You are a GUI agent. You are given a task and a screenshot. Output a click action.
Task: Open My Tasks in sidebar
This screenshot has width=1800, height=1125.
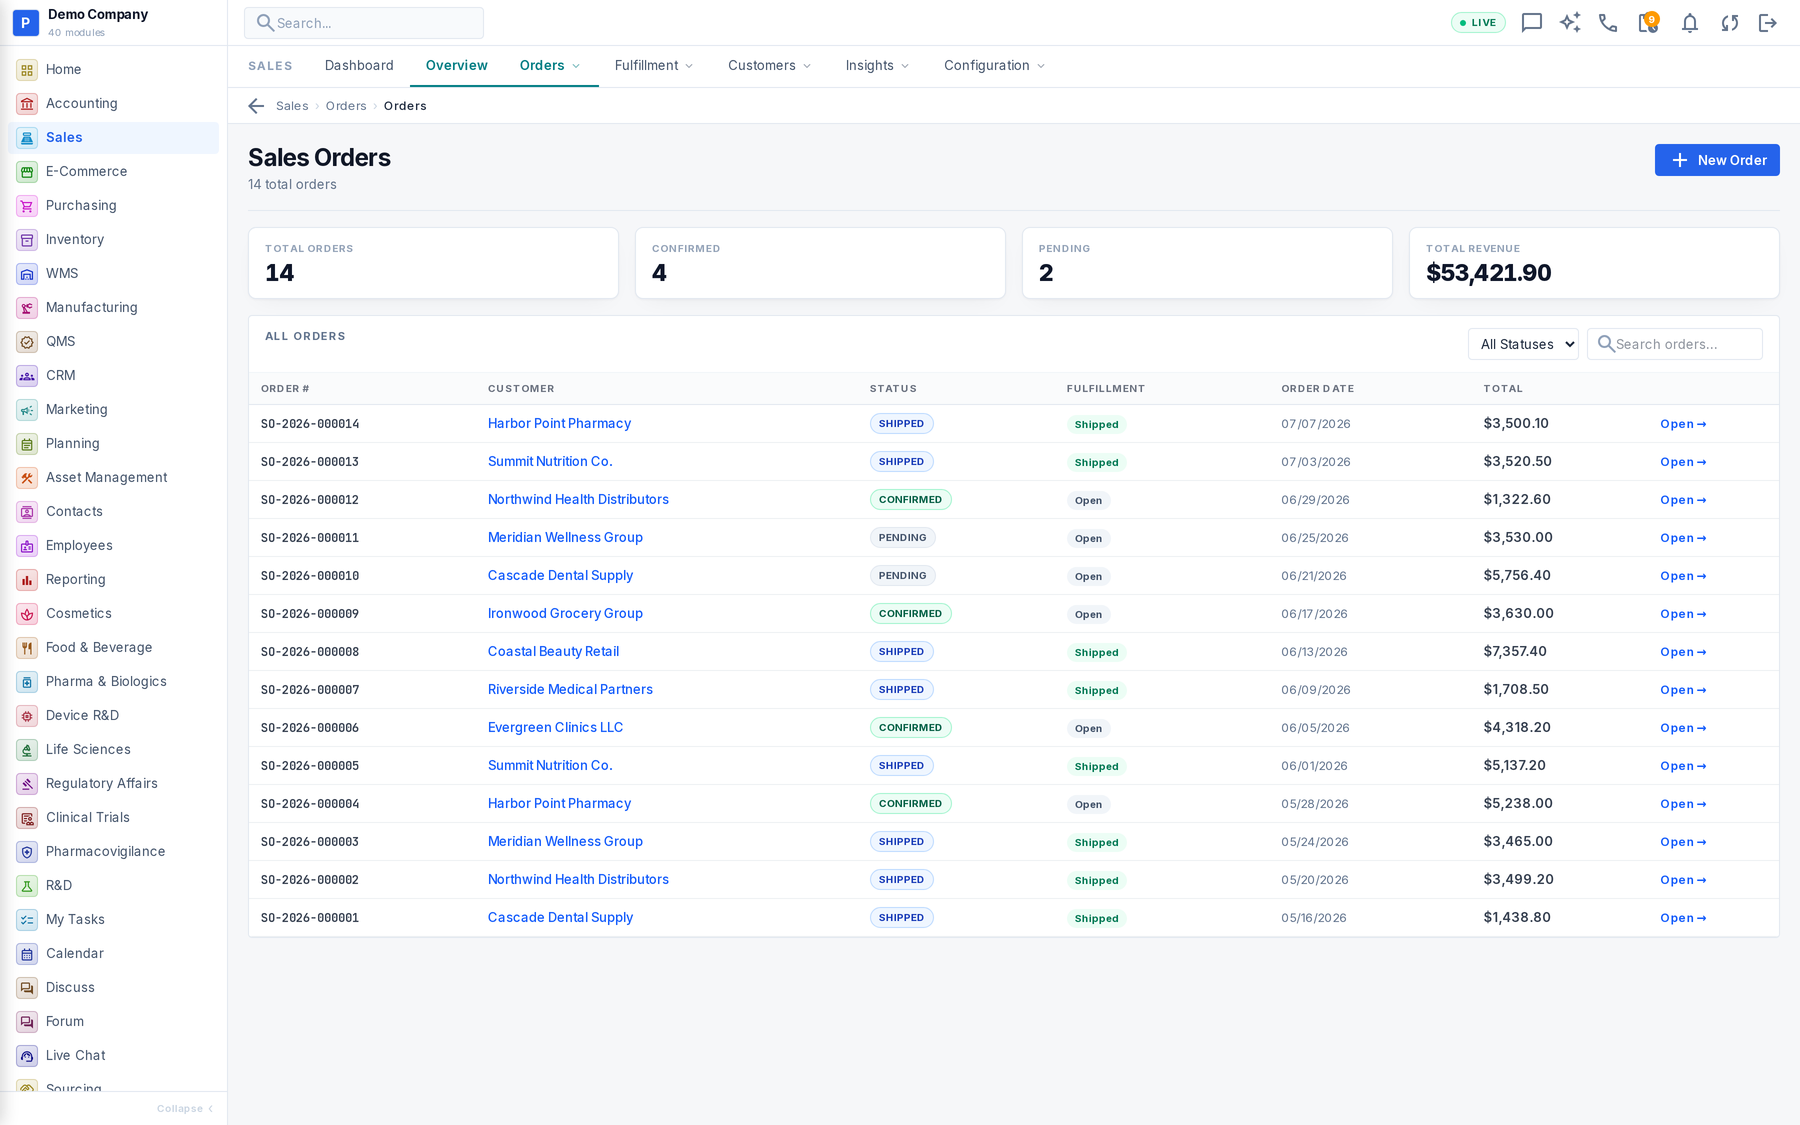(113, 919)
